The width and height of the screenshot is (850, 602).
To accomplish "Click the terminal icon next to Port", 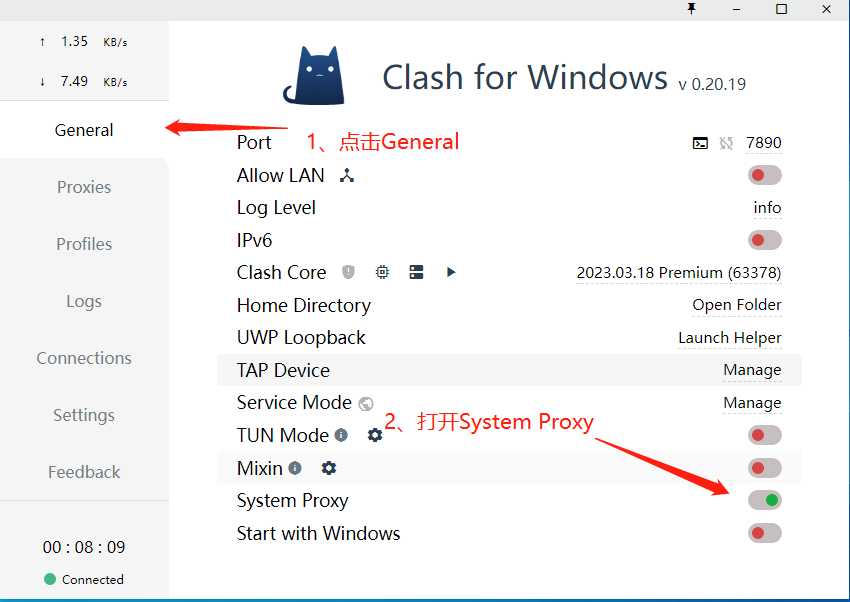I will [x=700, y=143].
